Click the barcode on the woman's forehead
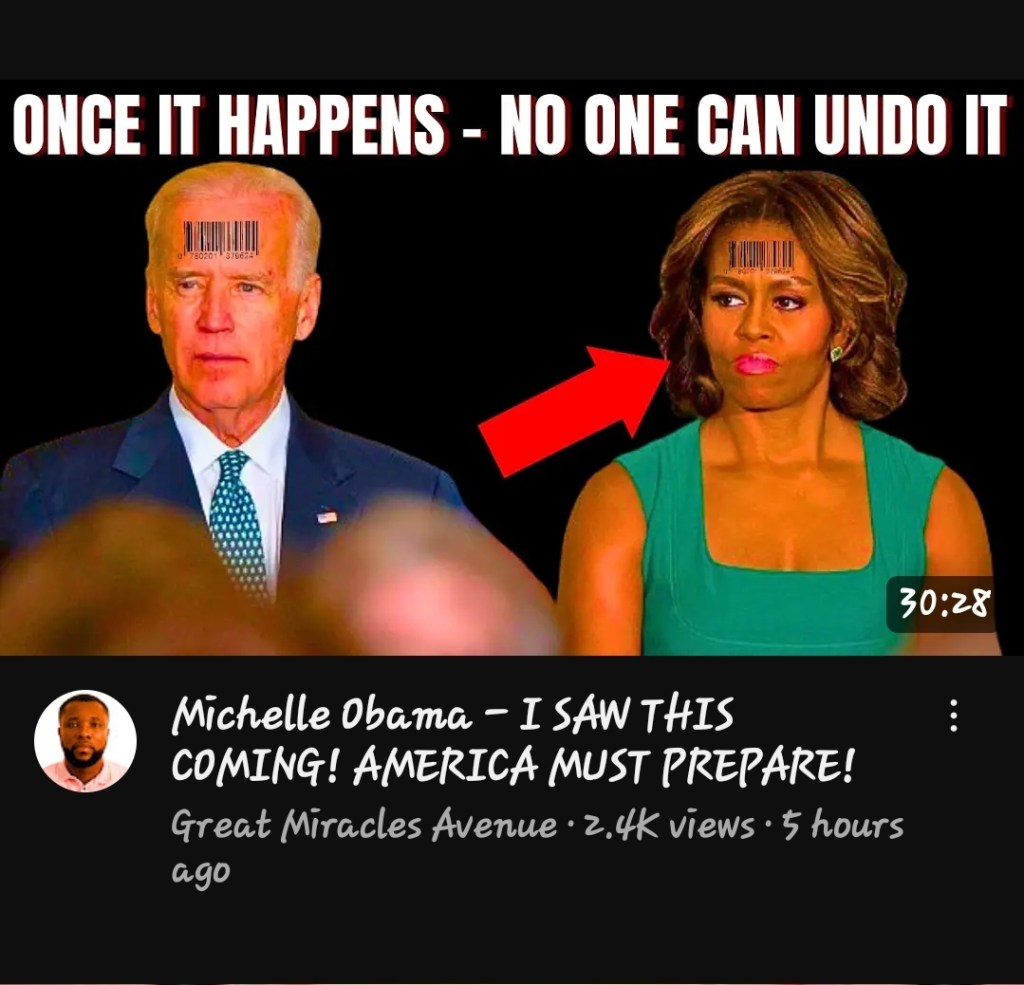 [x=761, y=256]
